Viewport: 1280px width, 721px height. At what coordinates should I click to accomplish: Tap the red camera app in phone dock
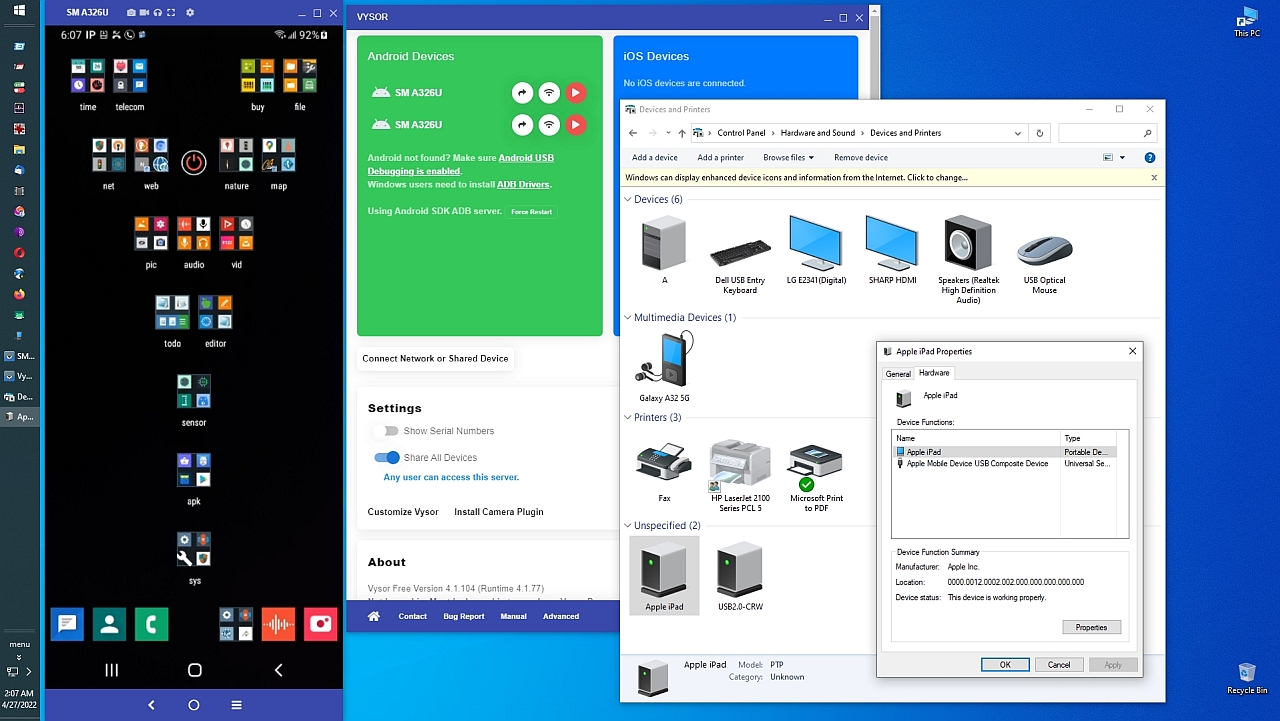tap(320, 624)
